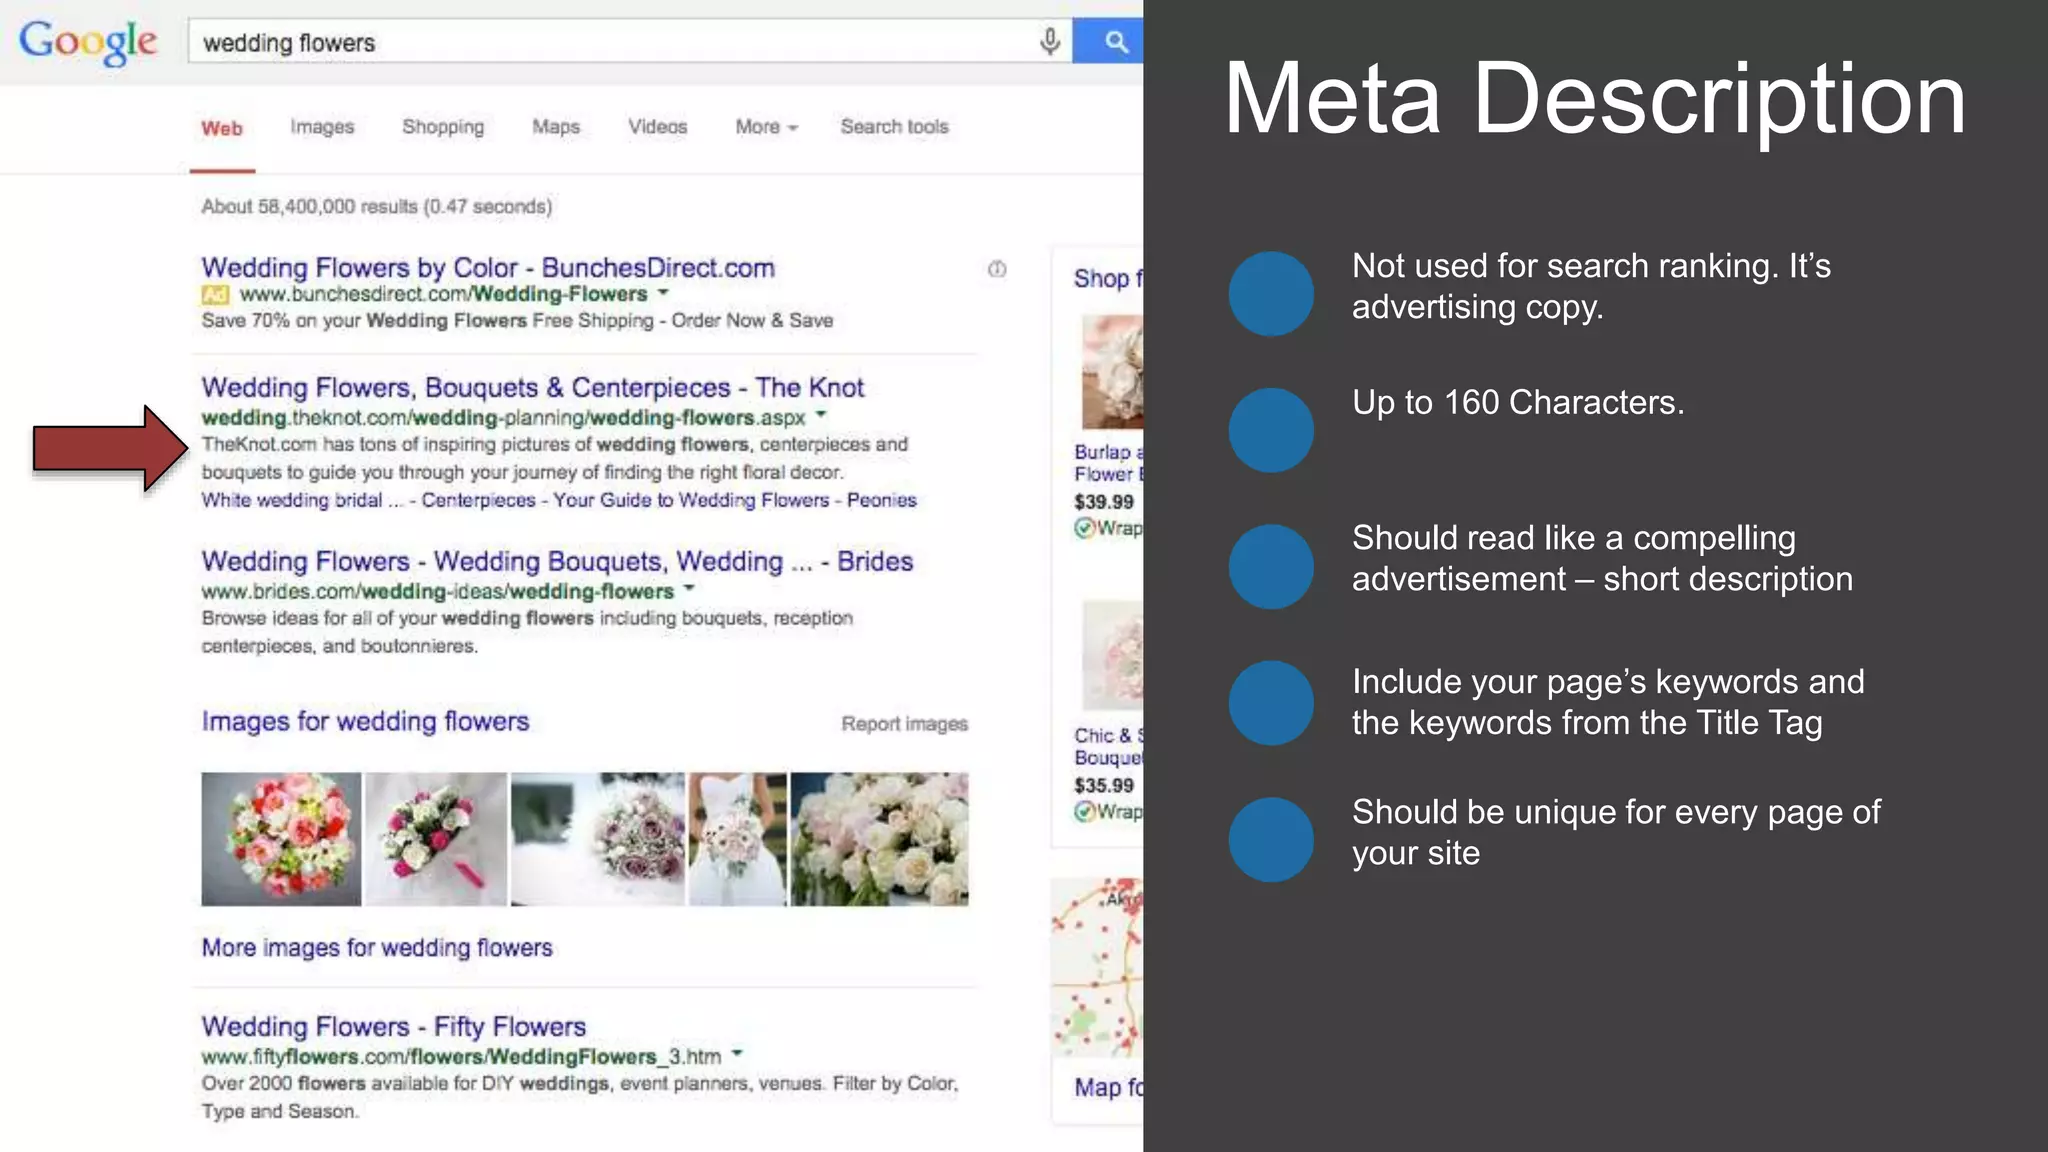2048x1152 pixels.
Task: Open Search tools
Action: pos(894,127)
